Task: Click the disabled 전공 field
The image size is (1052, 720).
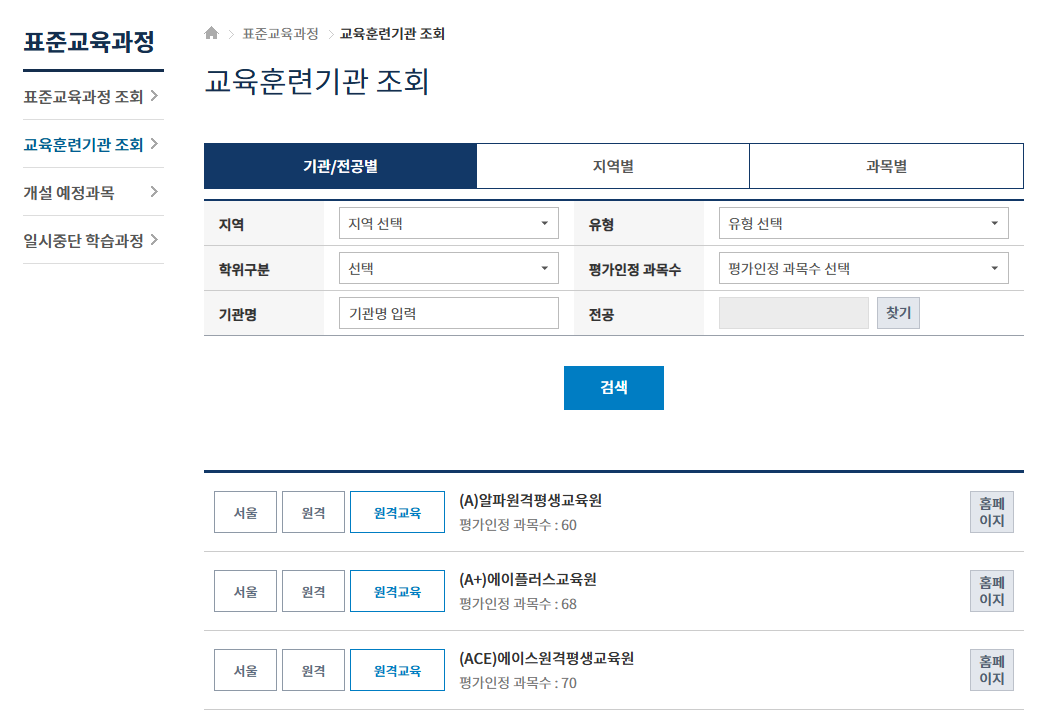Action: click(794, 313)
